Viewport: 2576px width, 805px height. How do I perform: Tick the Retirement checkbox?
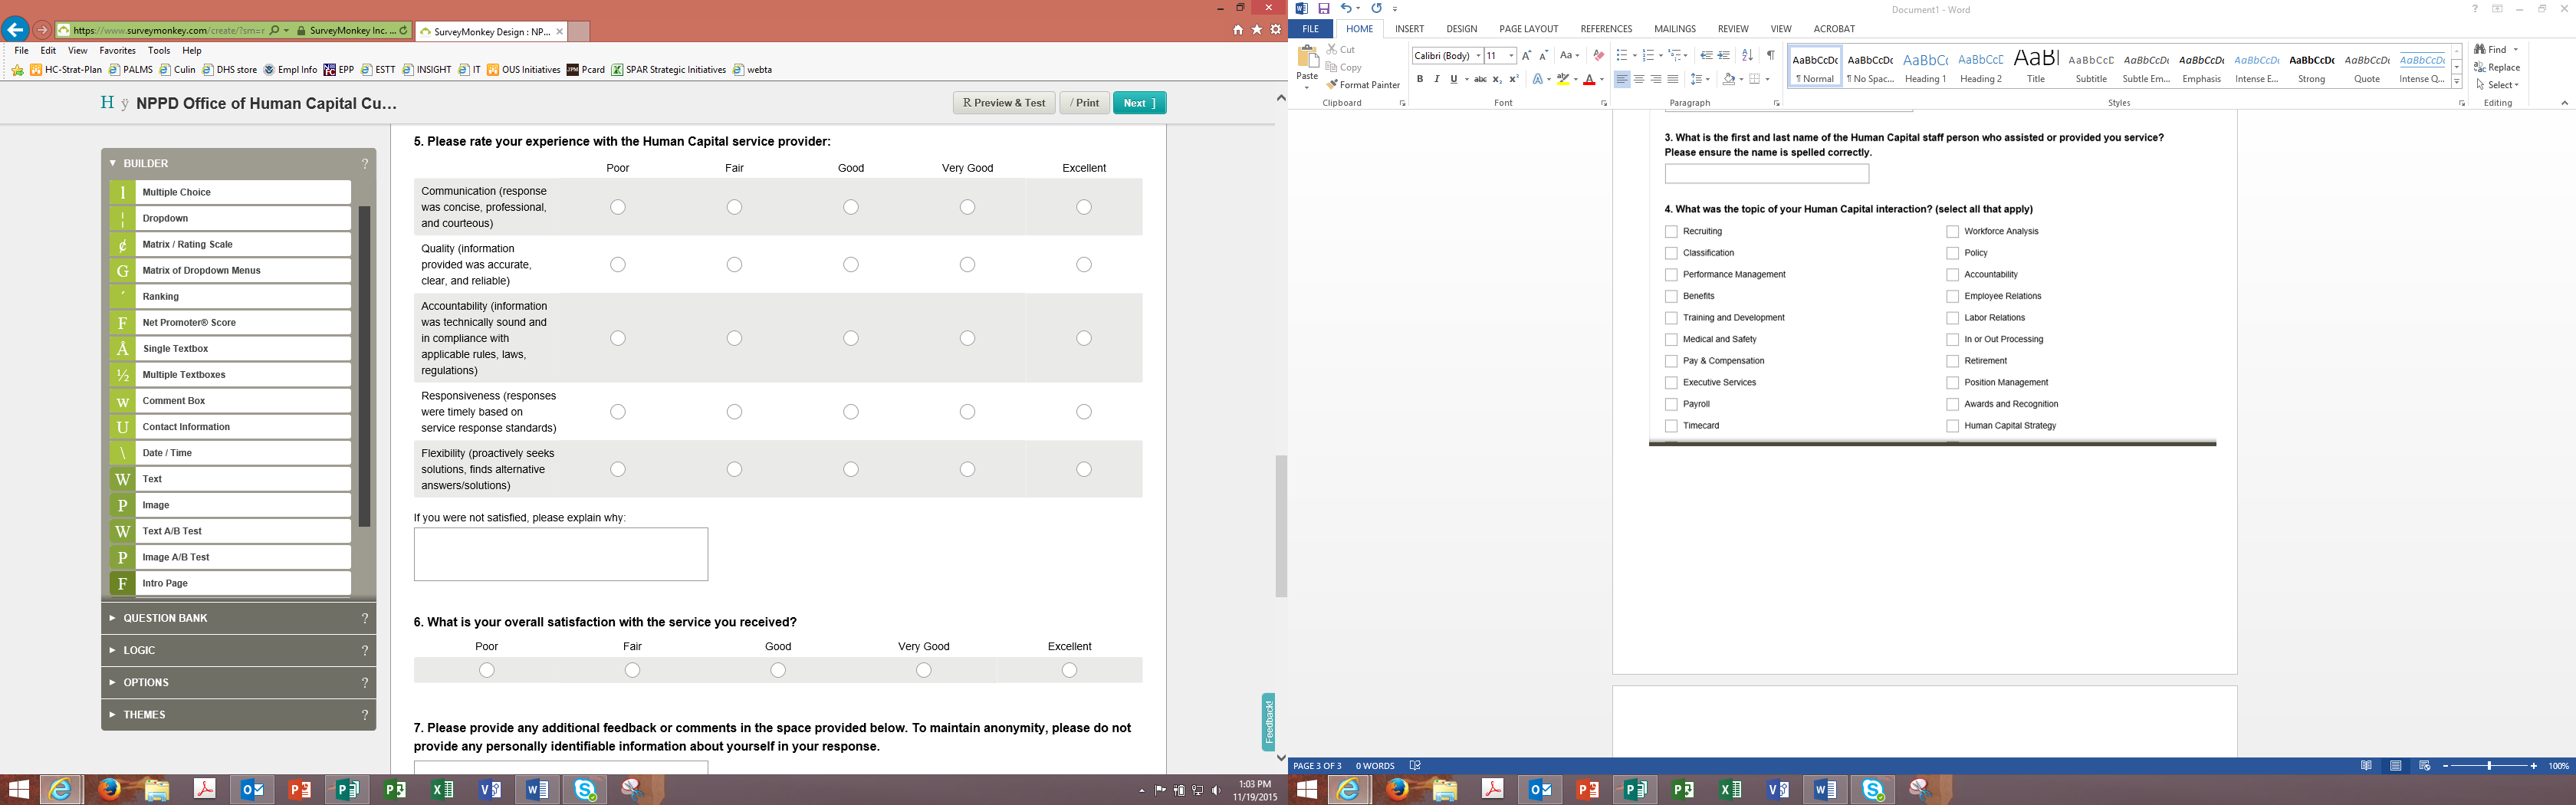click(x=1952, y=361)
